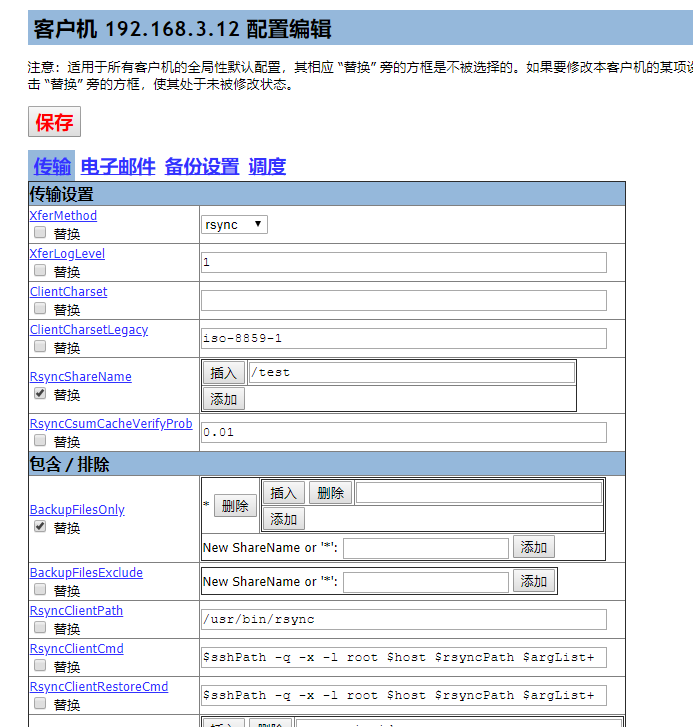Open the XferLogLevel link

(67, 254)
